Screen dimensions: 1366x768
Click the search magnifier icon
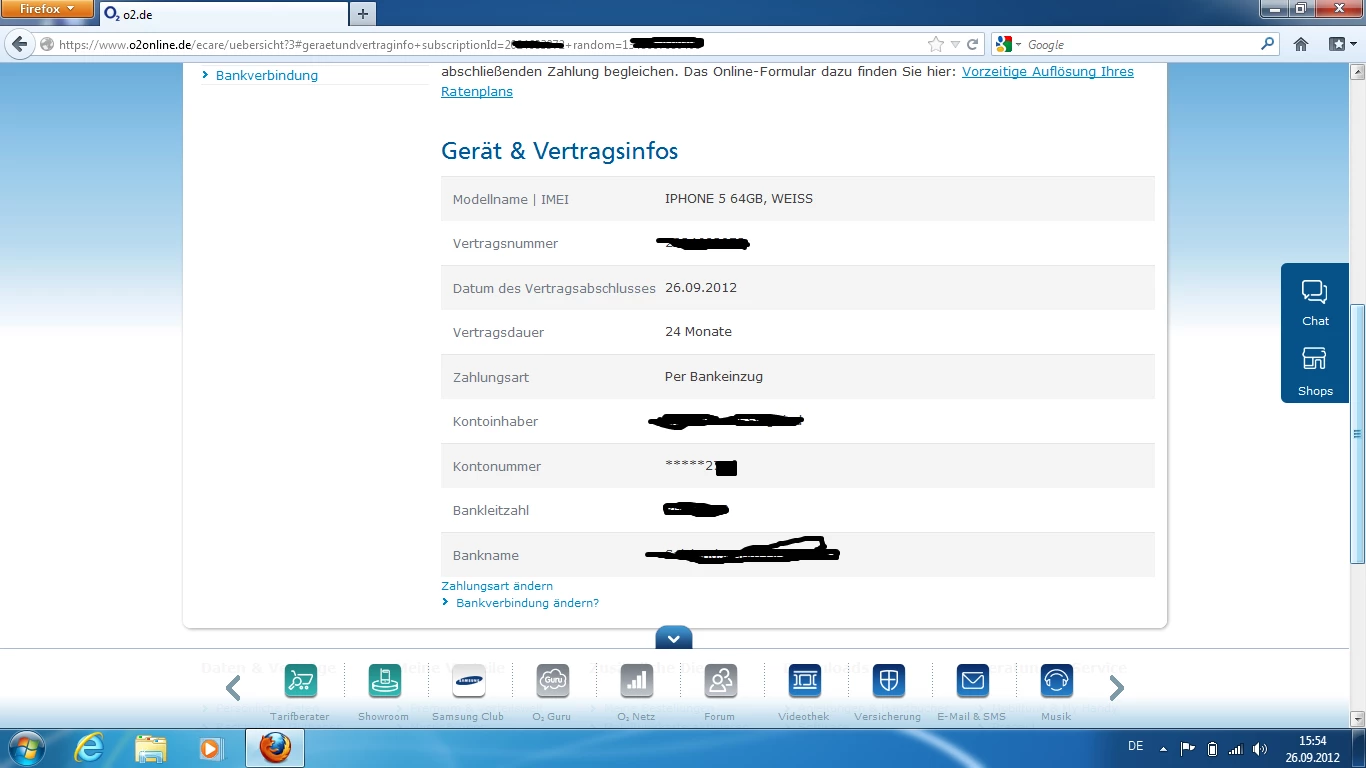click(1268, 44)
